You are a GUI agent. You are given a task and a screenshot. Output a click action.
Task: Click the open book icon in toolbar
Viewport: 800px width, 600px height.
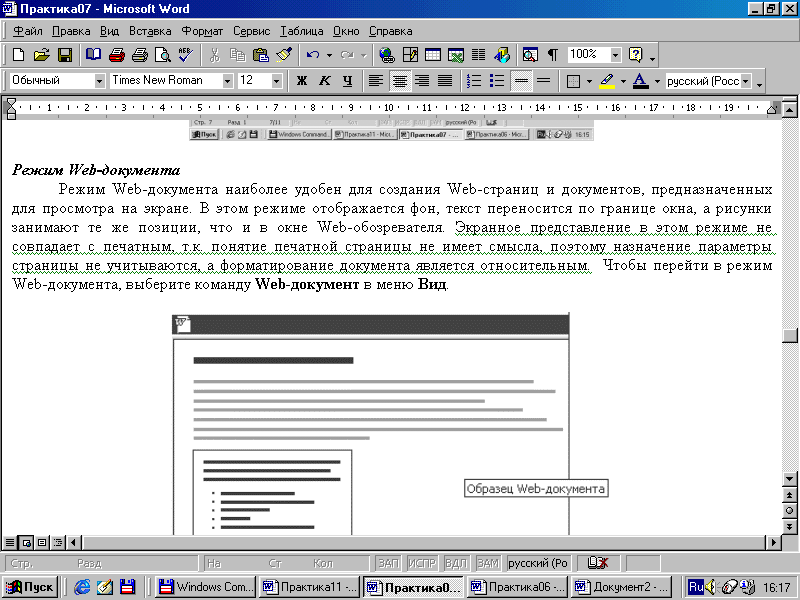(93, 55)
